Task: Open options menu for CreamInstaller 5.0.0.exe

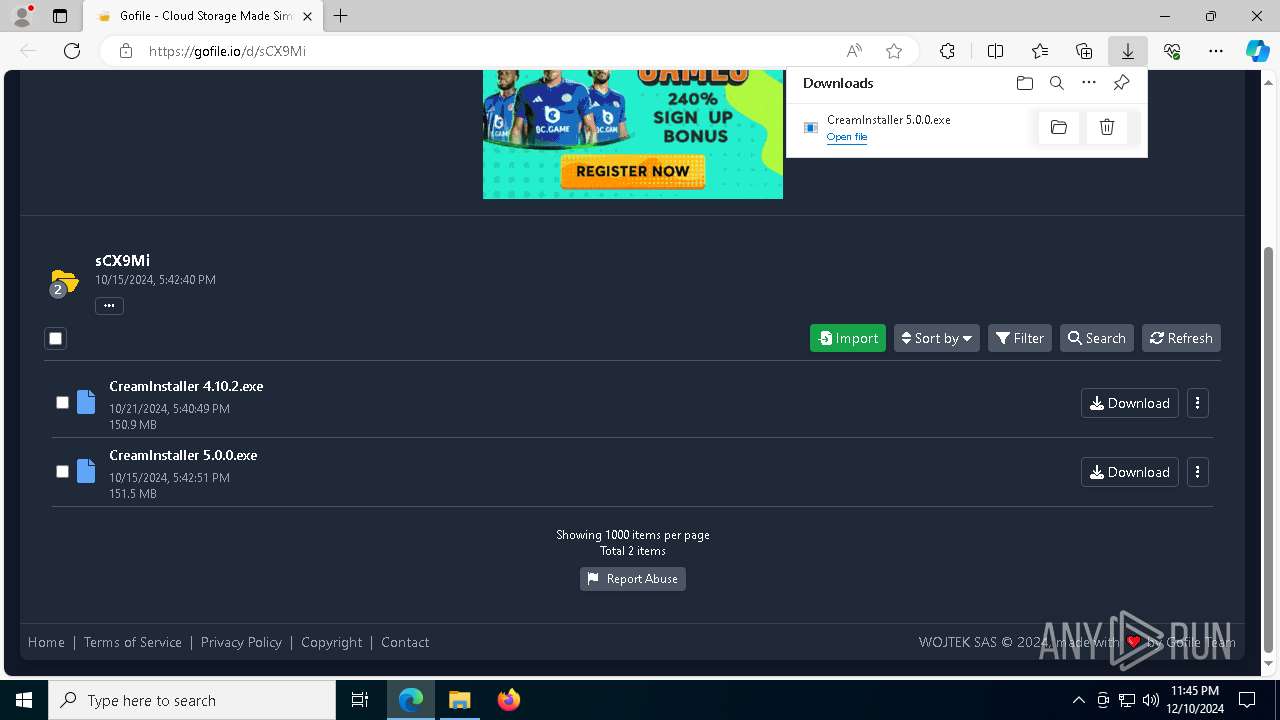Action: 1198,472
